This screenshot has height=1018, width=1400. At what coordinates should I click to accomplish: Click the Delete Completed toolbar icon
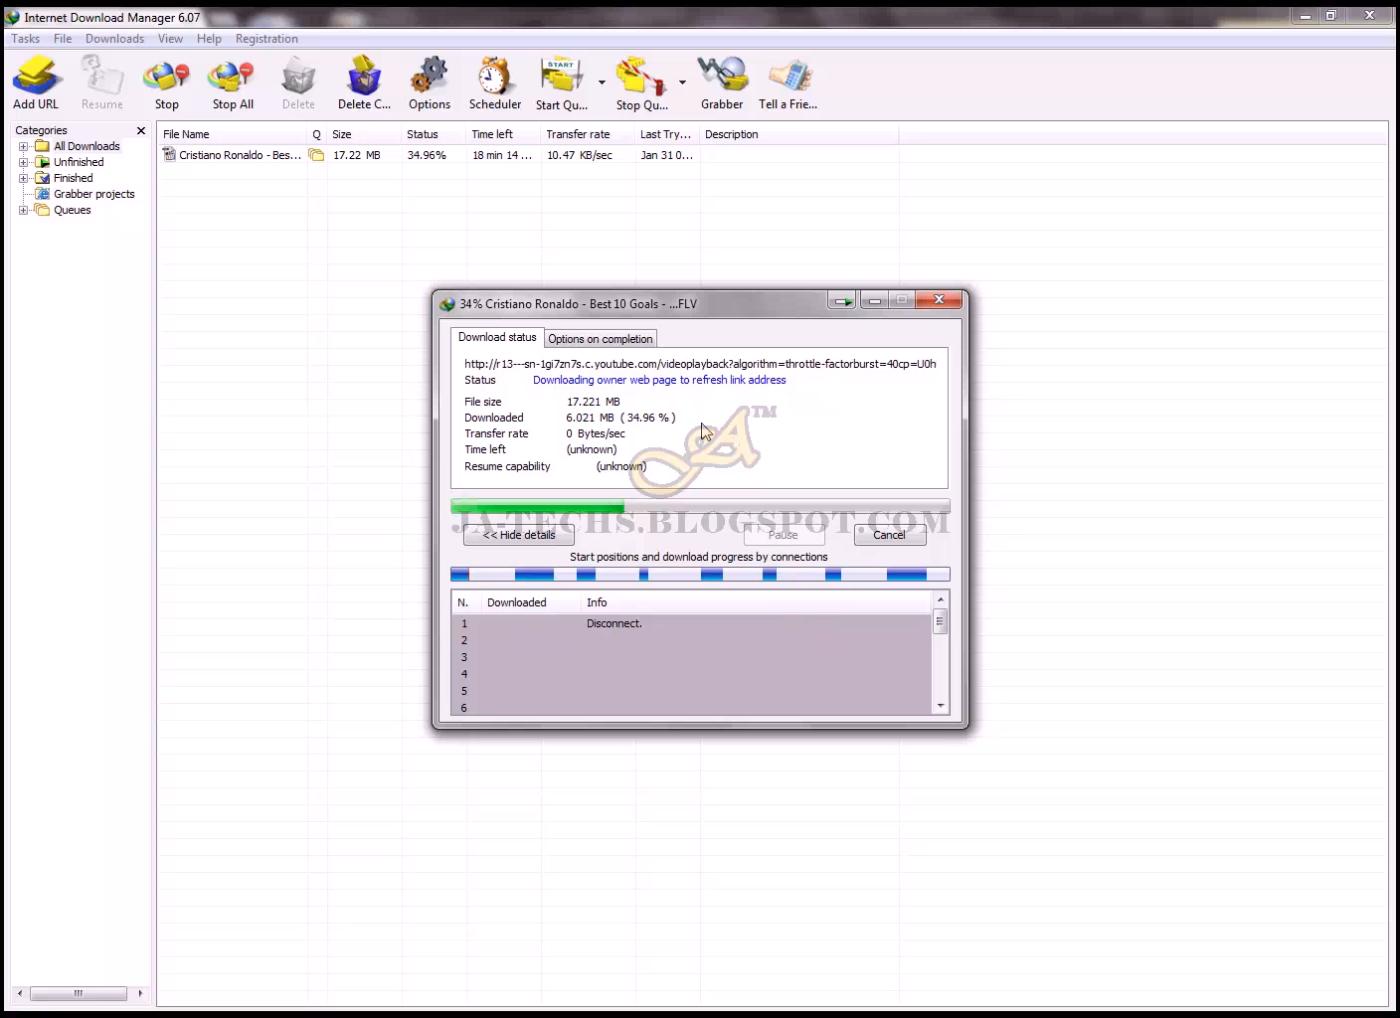click(x=364, y=76)
